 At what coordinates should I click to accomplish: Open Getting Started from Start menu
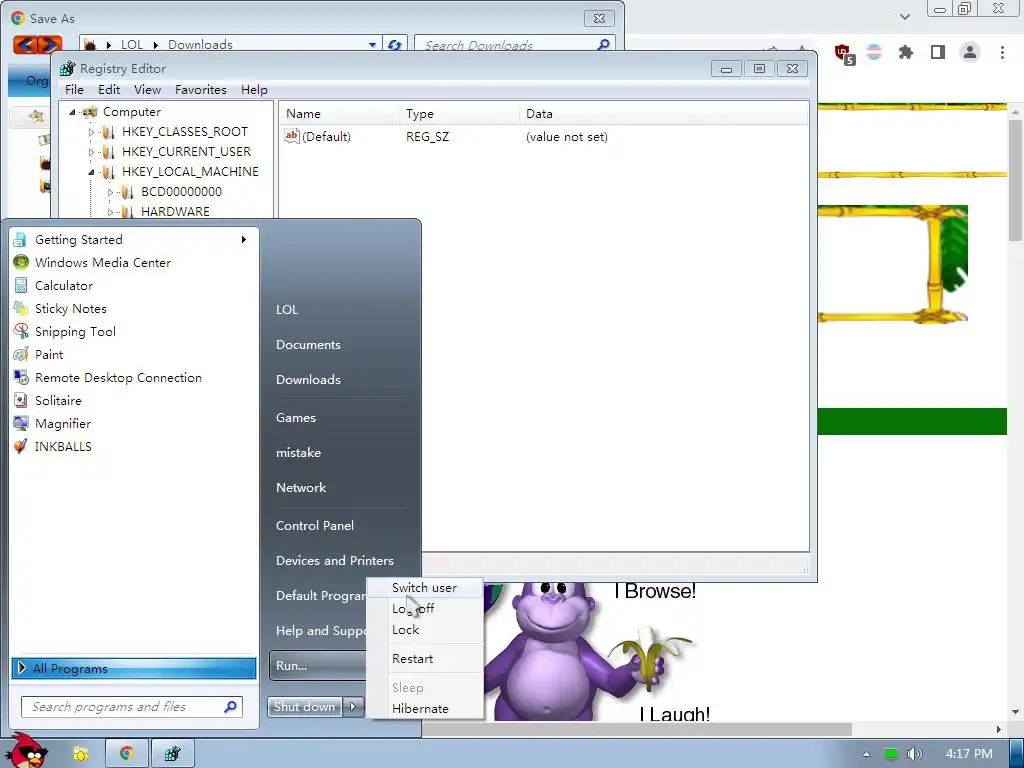pyautogui.click(x=133, y=240)
